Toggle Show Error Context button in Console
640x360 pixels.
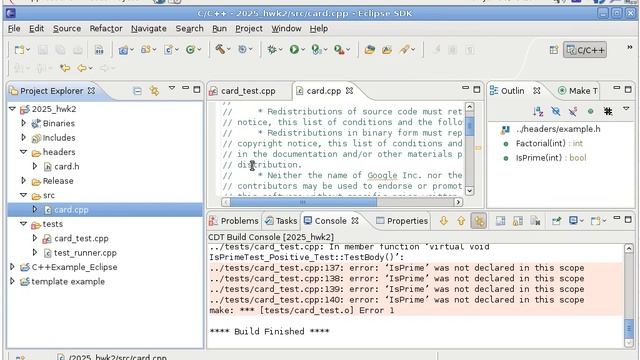478,221
